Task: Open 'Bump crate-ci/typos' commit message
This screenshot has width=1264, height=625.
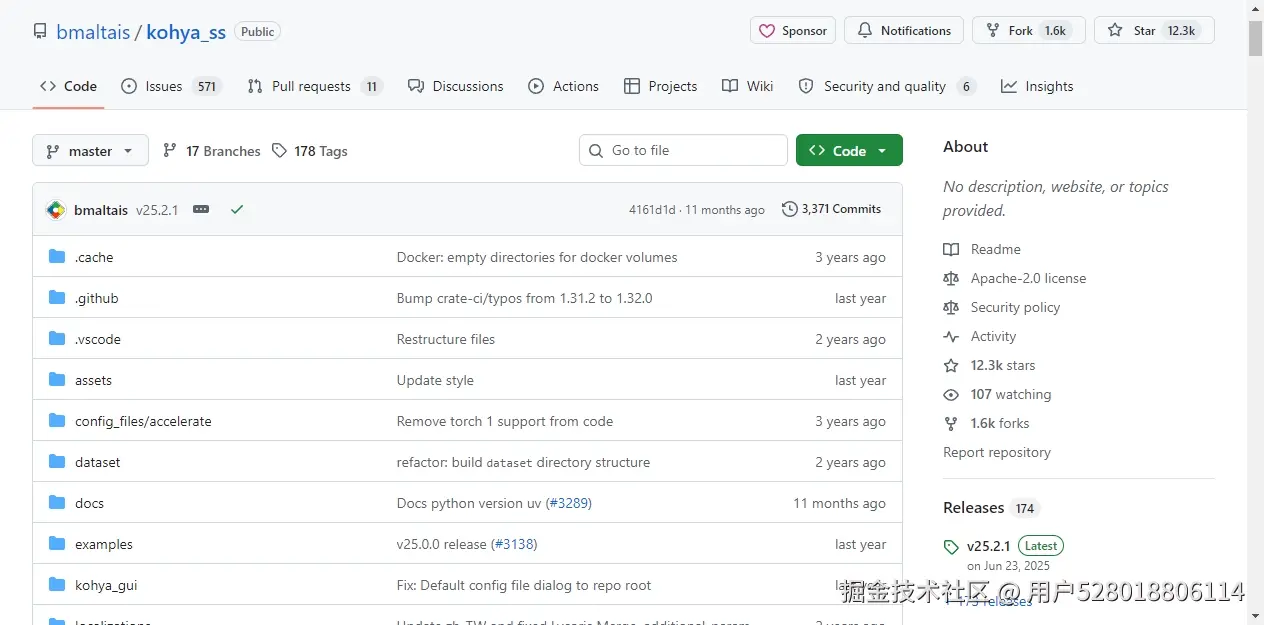Action: coord(525,298)
